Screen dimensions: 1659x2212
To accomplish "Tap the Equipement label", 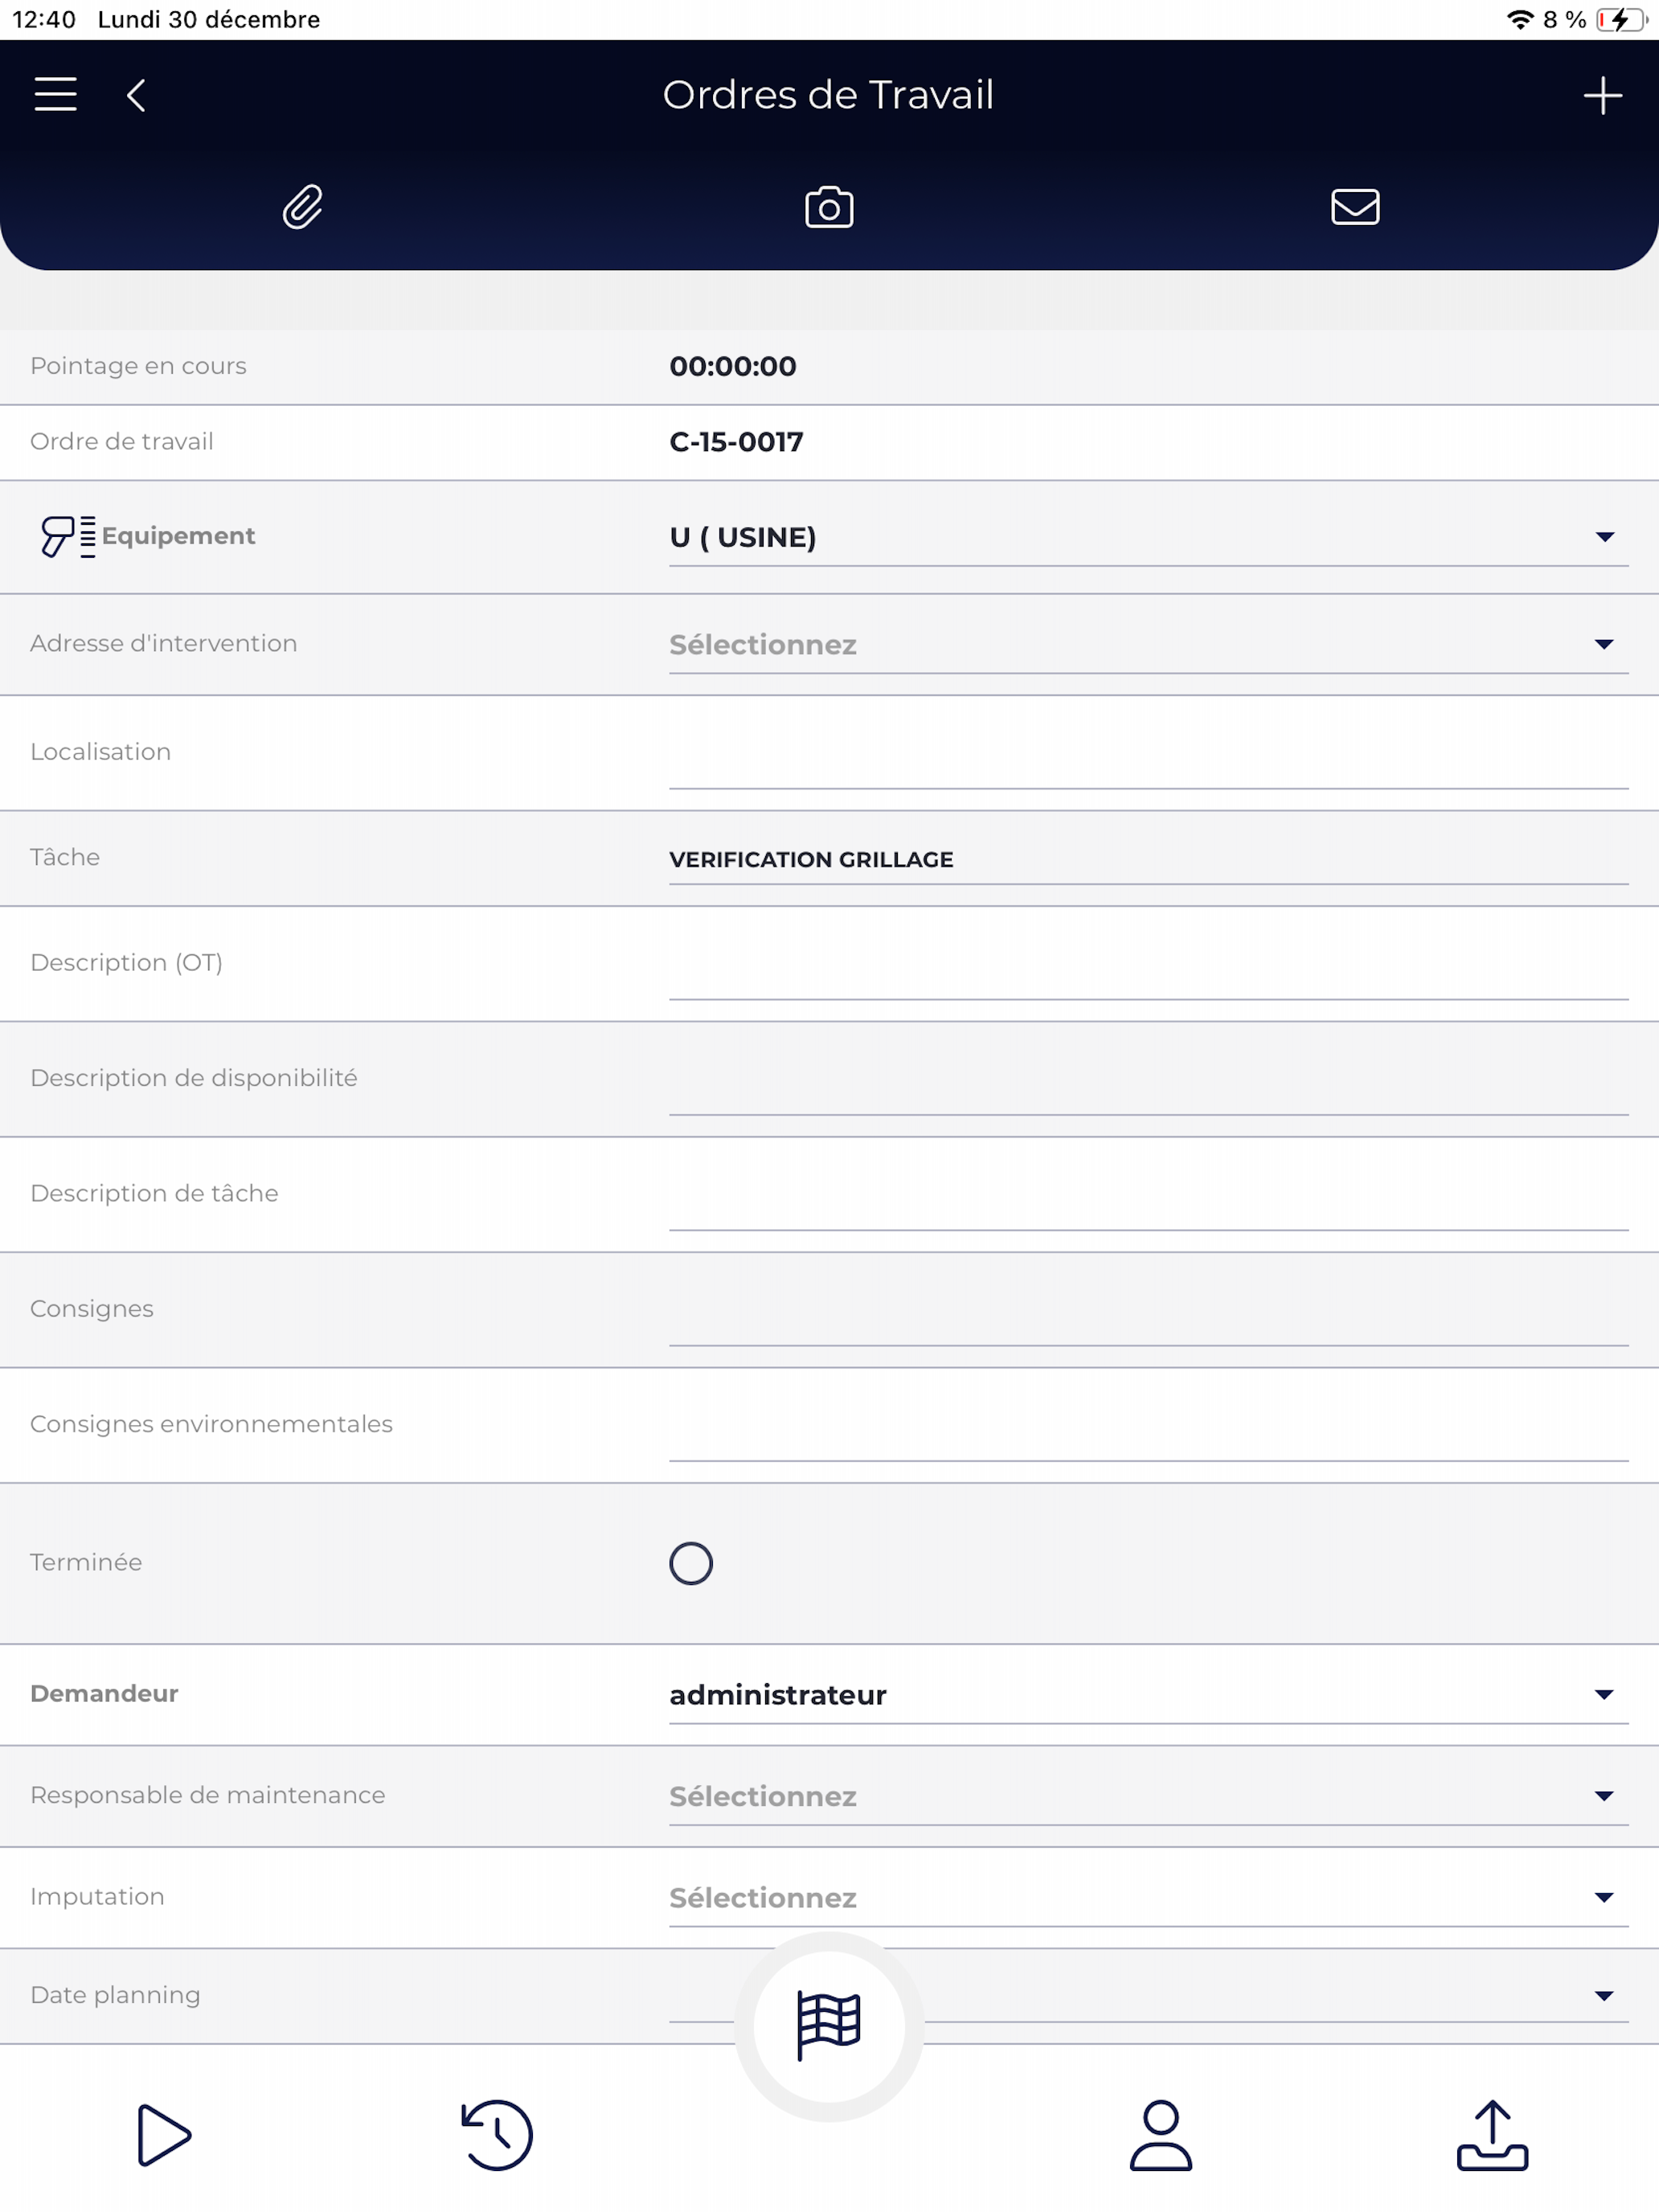I will (x=178, y=536).
